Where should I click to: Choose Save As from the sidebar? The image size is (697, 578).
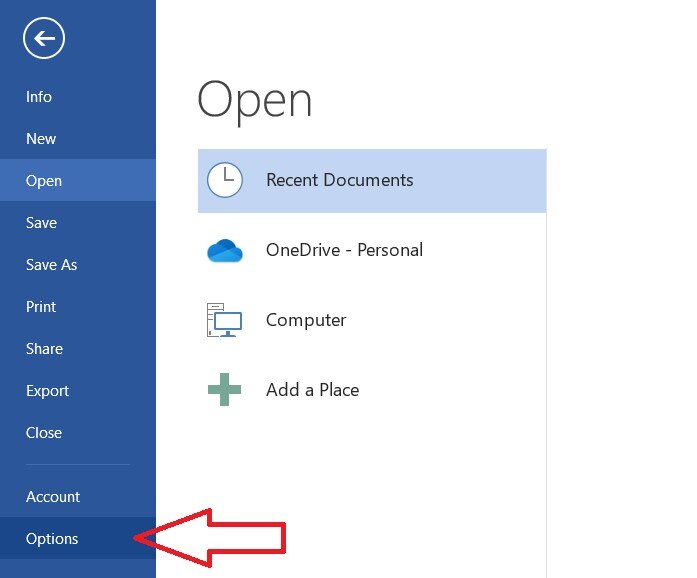coord(51,265)
